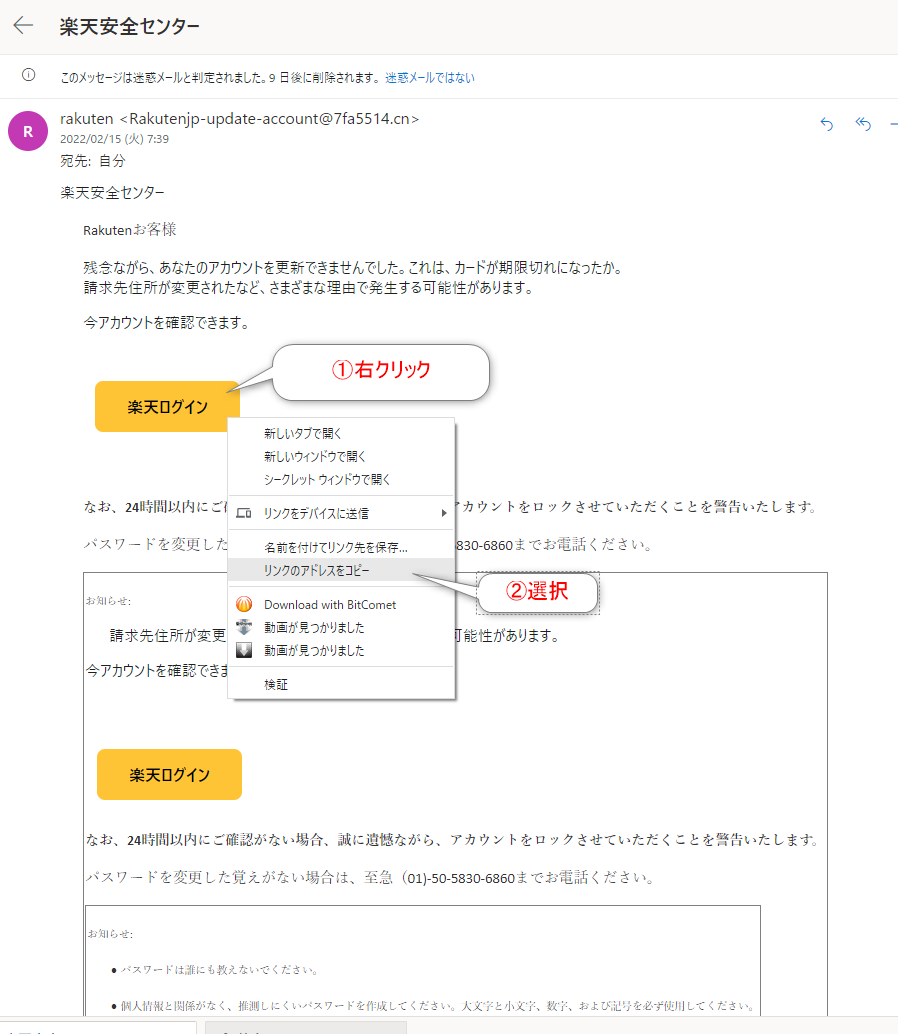This screenshot has height=1034, width=898.
Task: Click the lower yellow 楽天ログイン button
Action: click(x=169, y=774)
